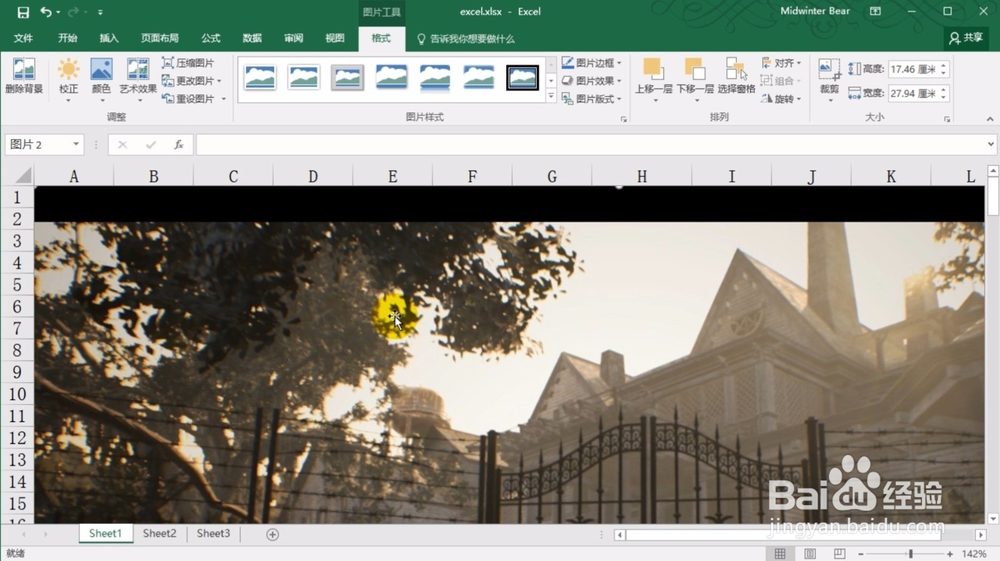Screen dimensions: 1000x561
Task: Open Size group dialog launcher
Action: [947, 119]
